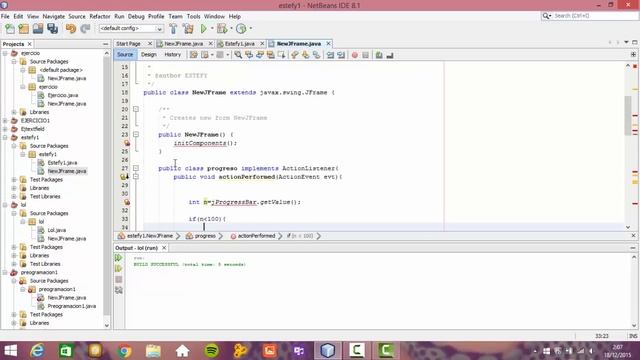This screenshot has height=360, width=640.
Task: Click the New Project toolbar icon
Action: coord(24,29)
